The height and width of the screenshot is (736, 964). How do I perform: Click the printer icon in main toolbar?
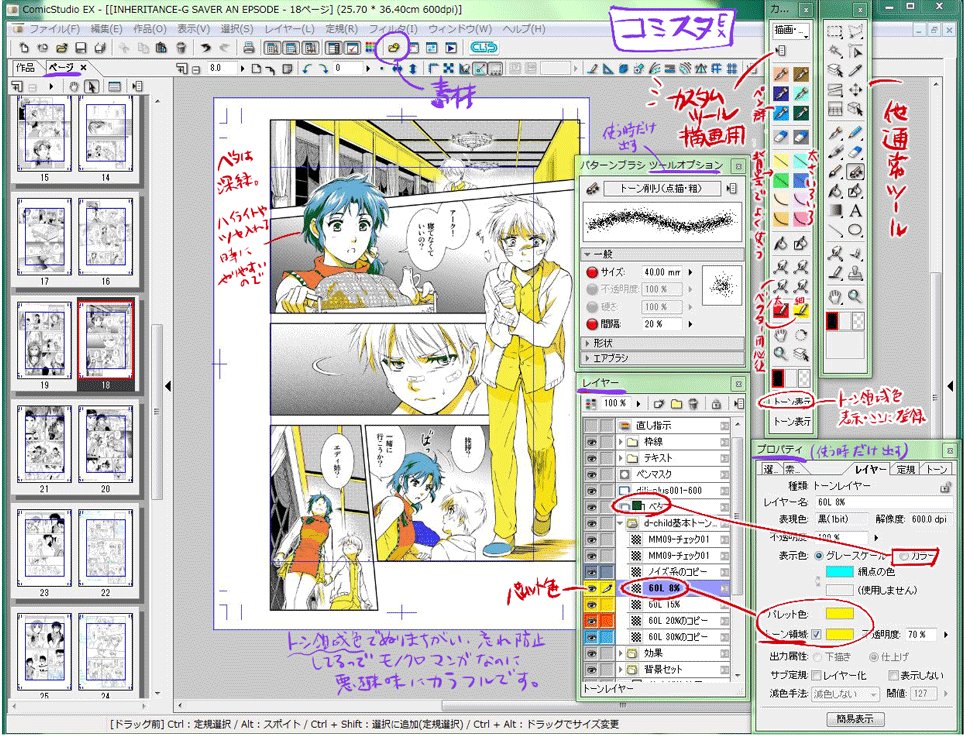point(248,47)
